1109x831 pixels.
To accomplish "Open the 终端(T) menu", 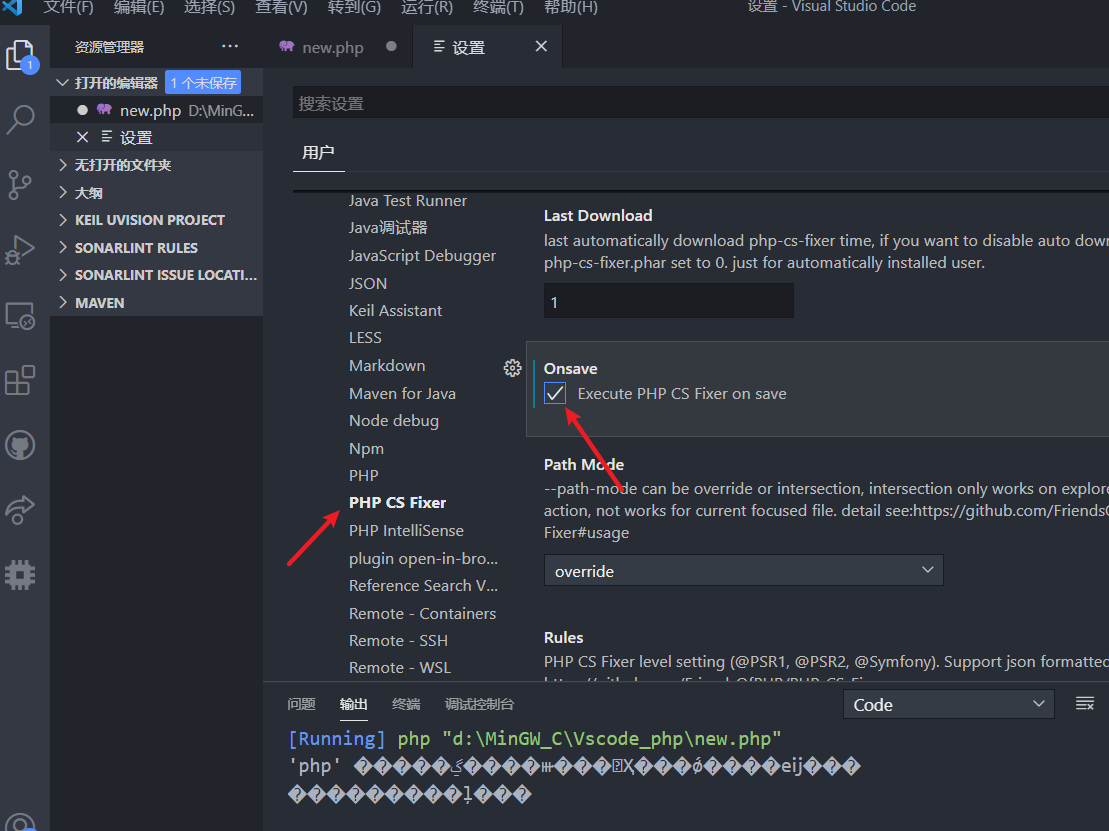I will (498, 7).
